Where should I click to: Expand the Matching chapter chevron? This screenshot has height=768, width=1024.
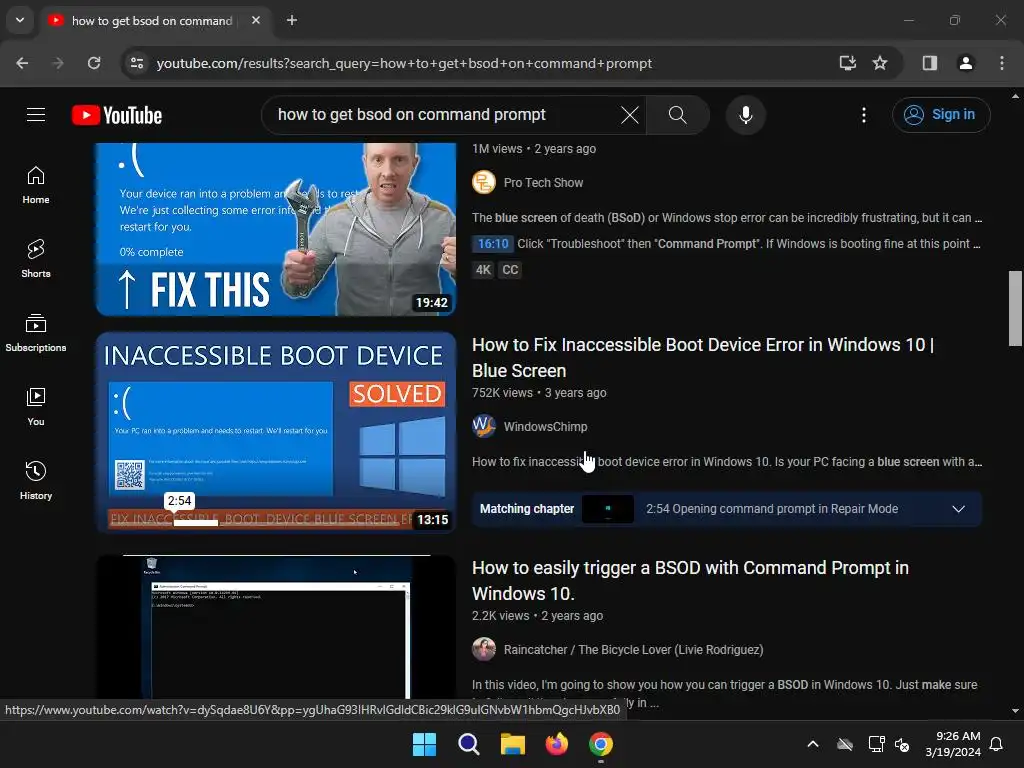tap(958, 509)
